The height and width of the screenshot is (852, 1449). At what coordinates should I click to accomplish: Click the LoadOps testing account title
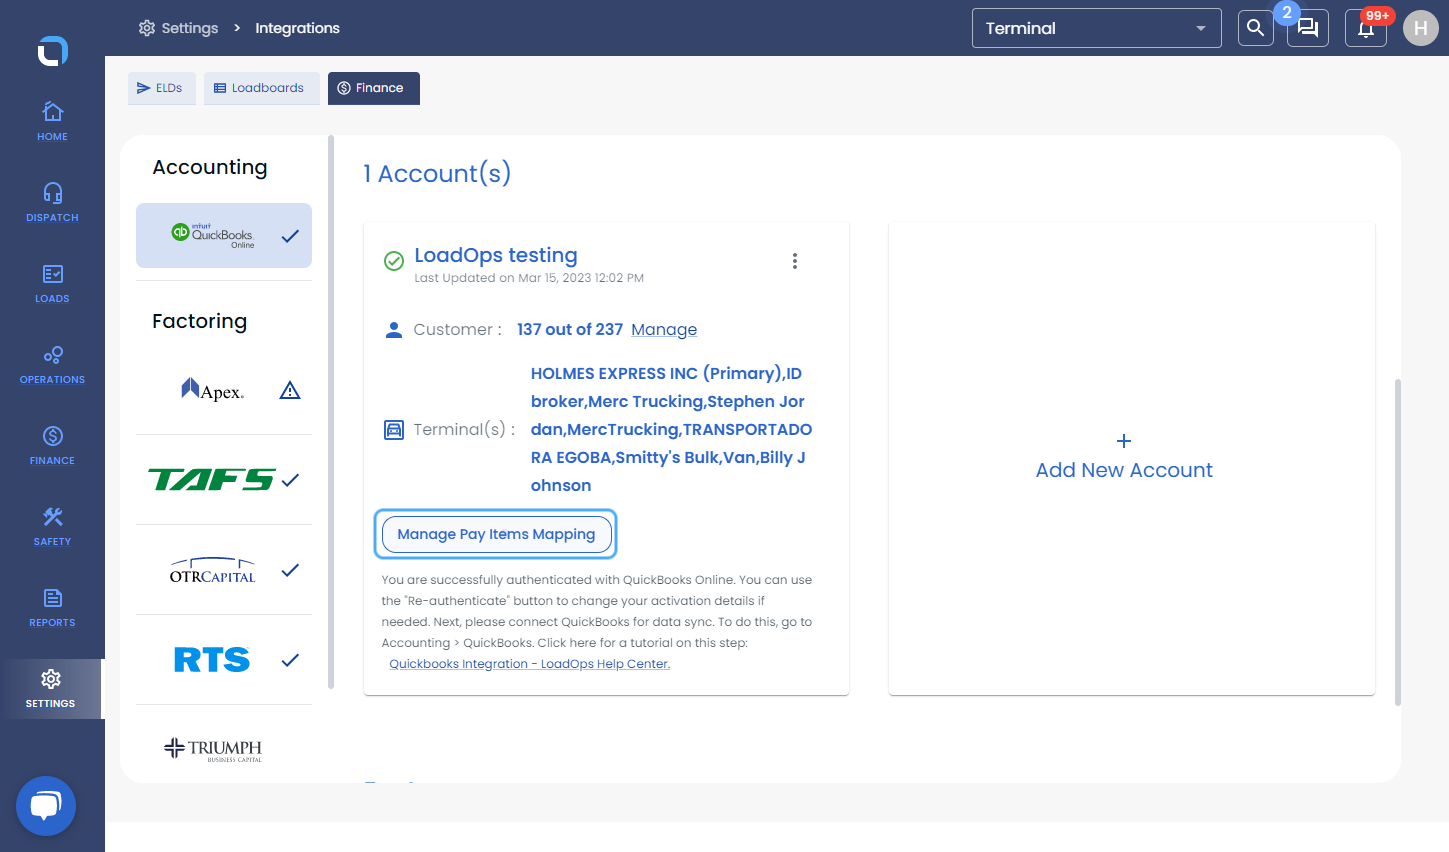pos(496,255)
